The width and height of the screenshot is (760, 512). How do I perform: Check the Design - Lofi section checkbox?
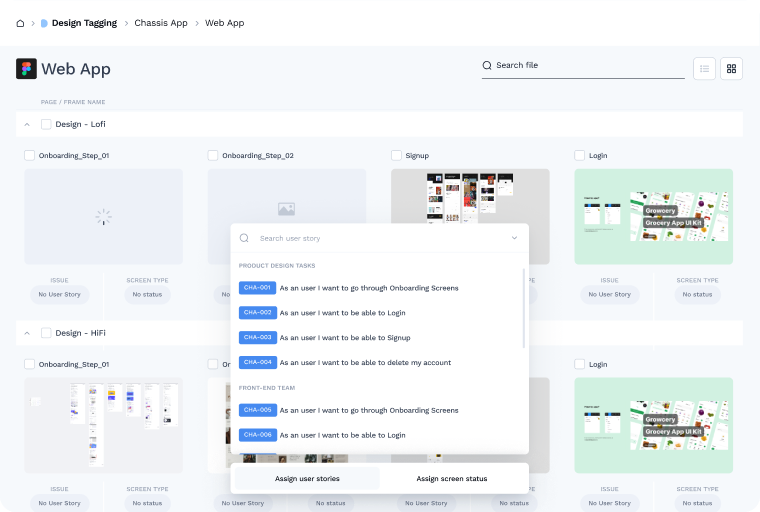coord(46,124)
